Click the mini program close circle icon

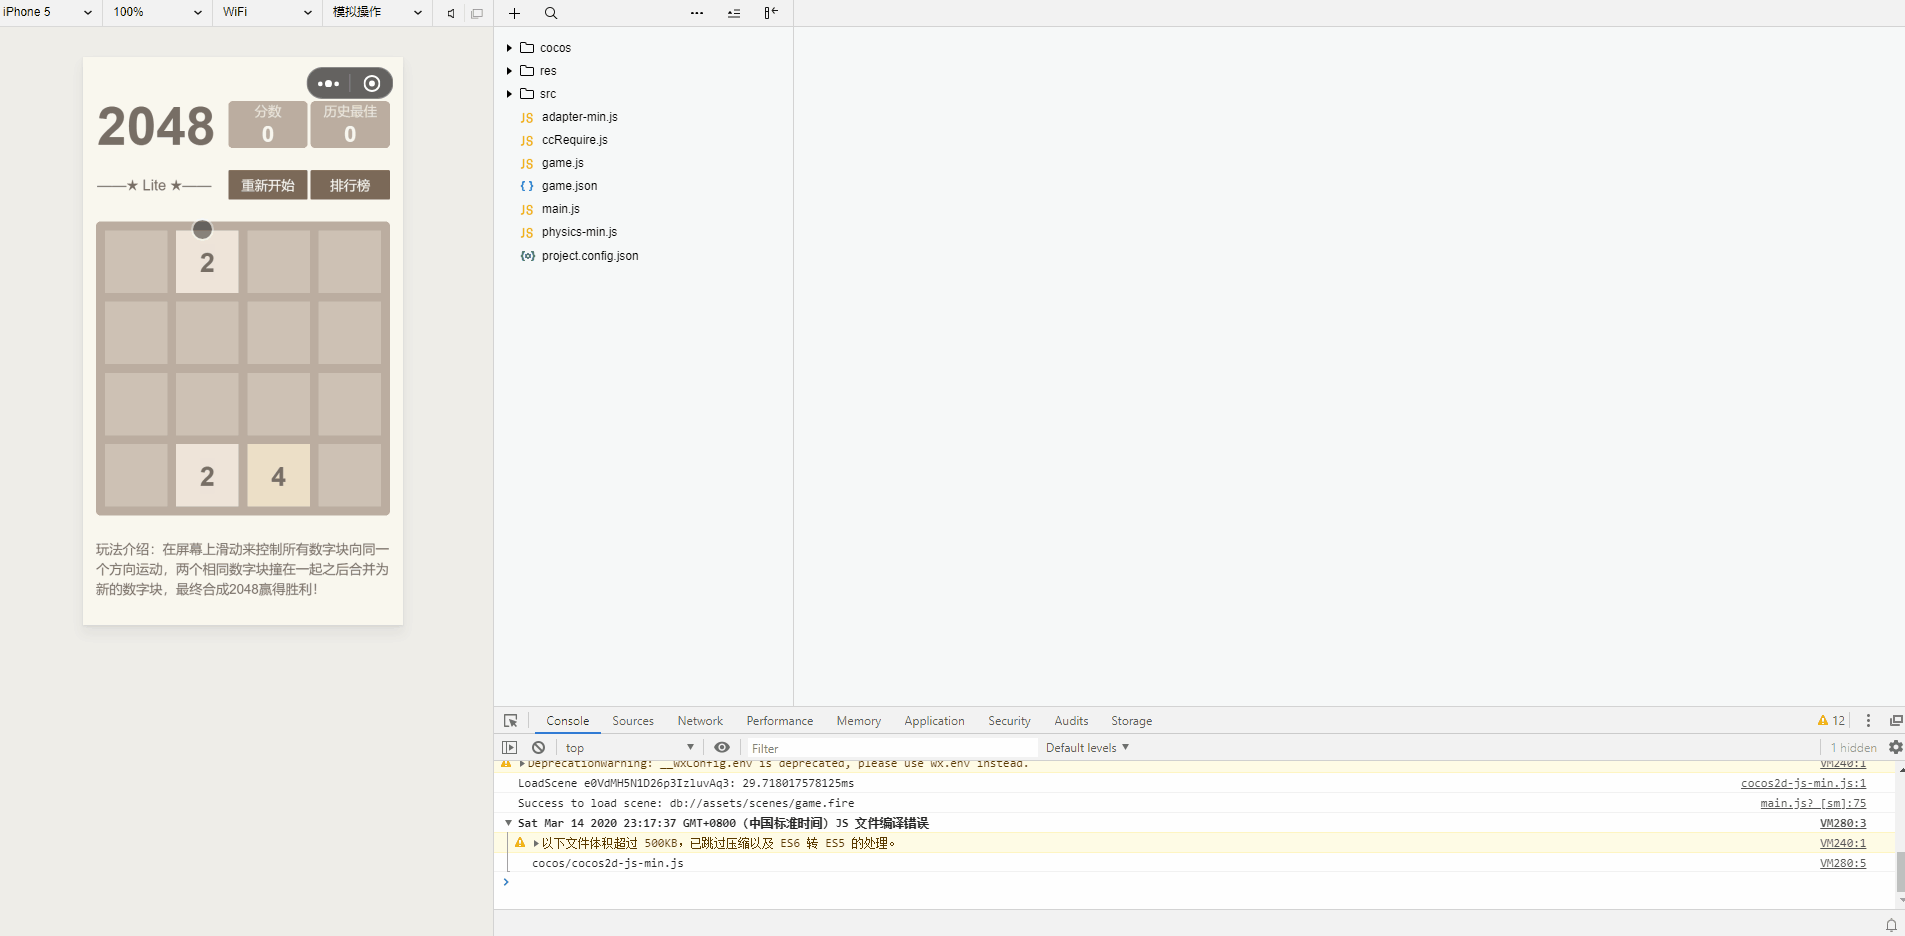[x=372, y=84]
